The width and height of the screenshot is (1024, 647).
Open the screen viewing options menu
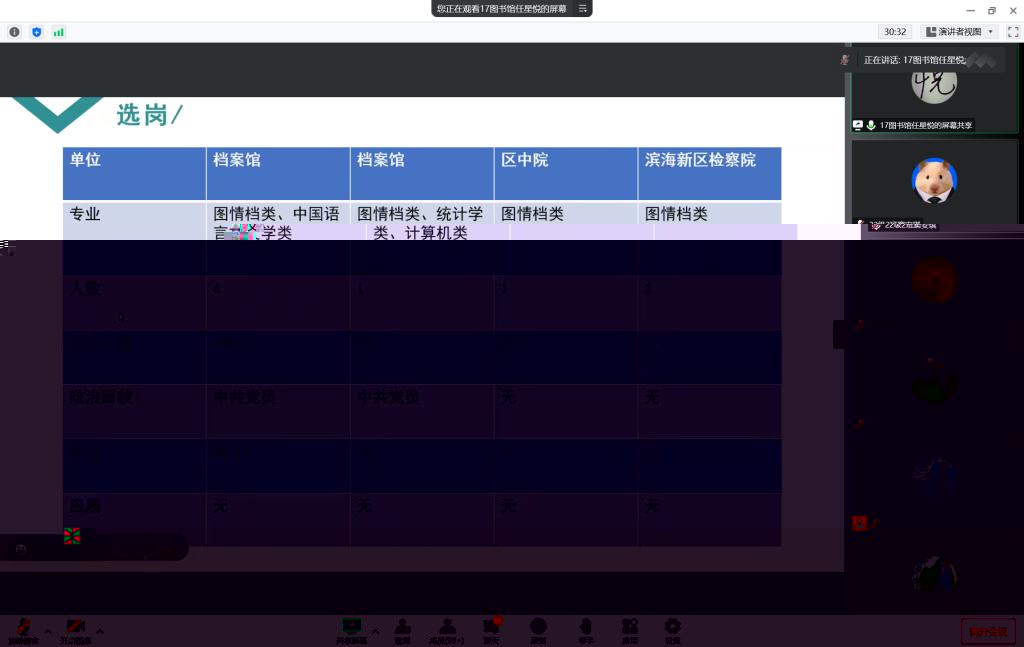582,9
